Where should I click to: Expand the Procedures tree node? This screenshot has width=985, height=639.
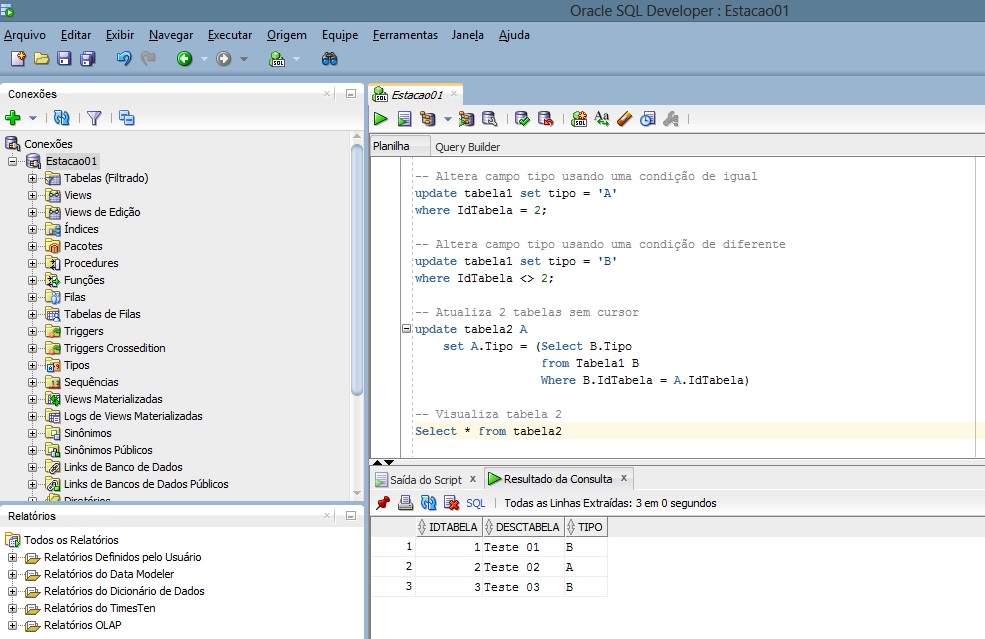tap(32, 263)
